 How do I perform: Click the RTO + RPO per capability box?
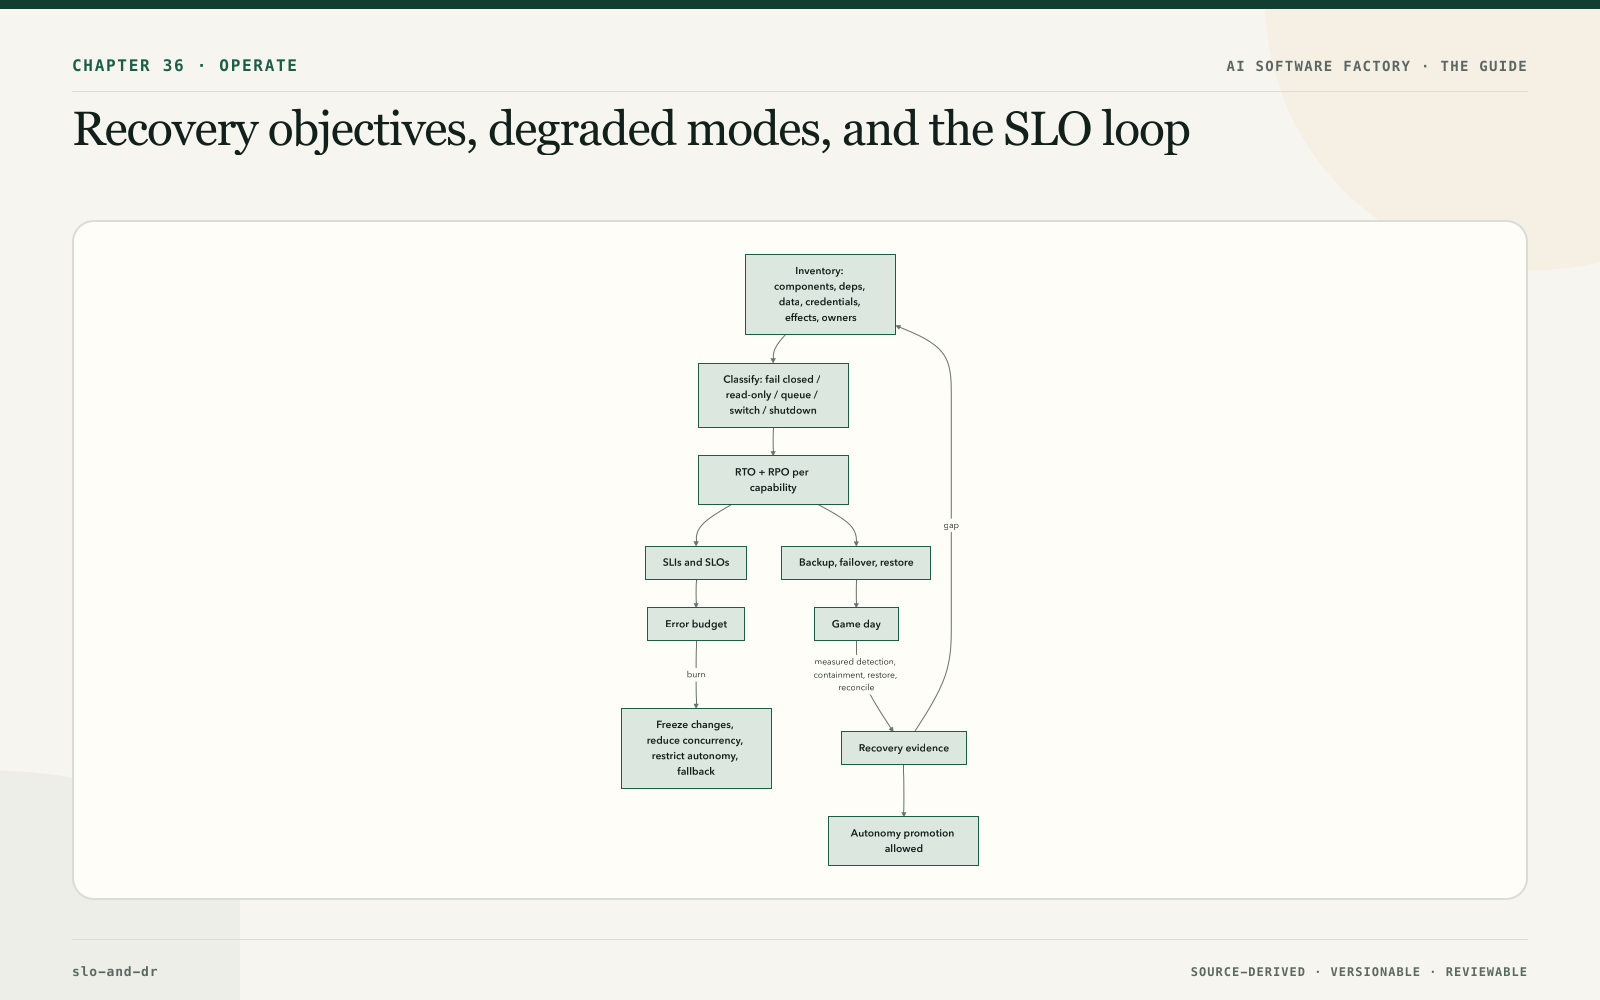(773, 480)
